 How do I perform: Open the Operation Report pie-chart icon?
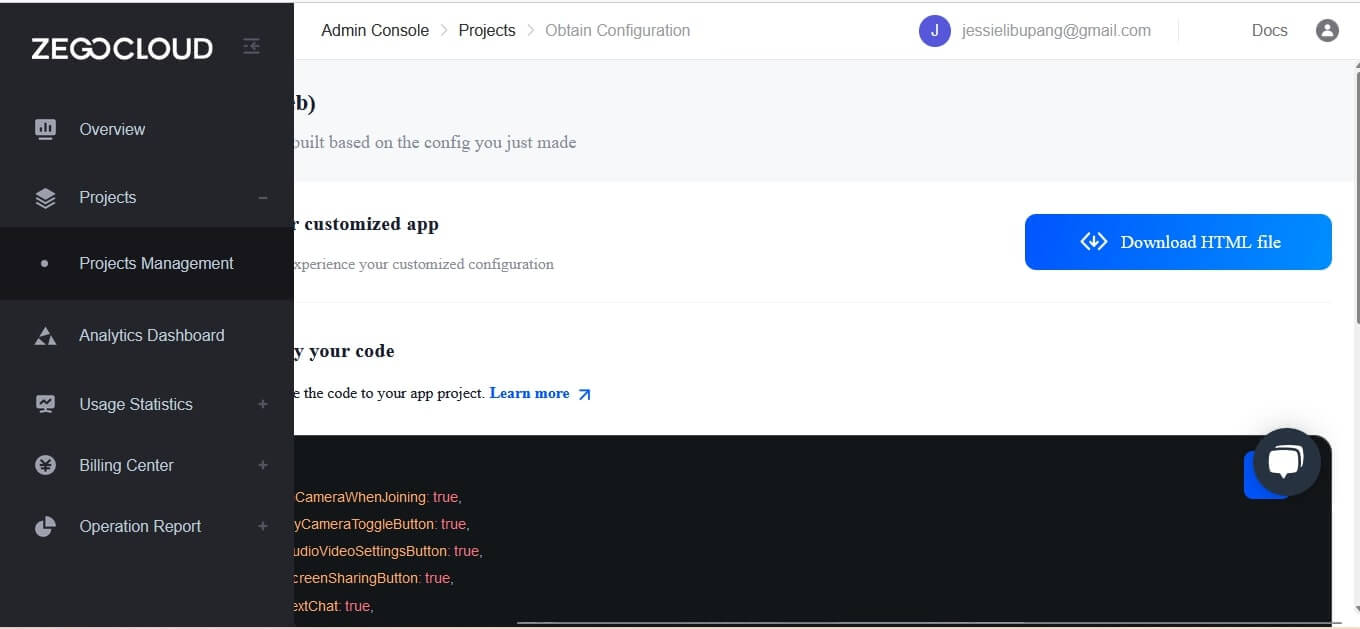45,526
